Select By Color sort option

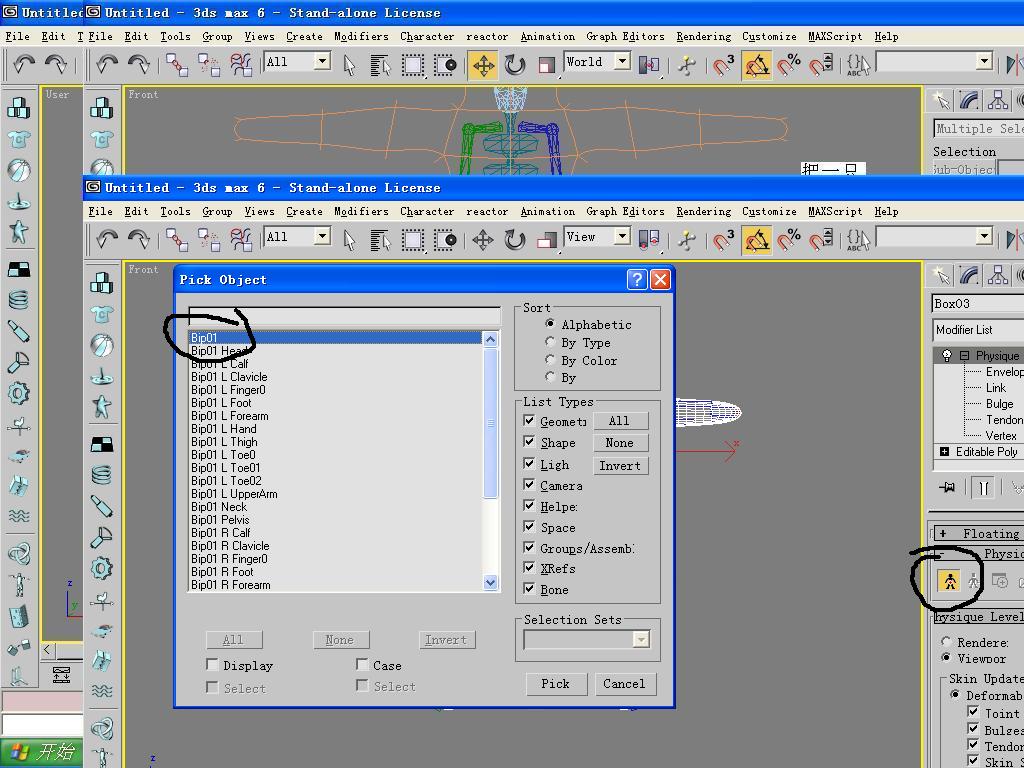coord(550,360)
